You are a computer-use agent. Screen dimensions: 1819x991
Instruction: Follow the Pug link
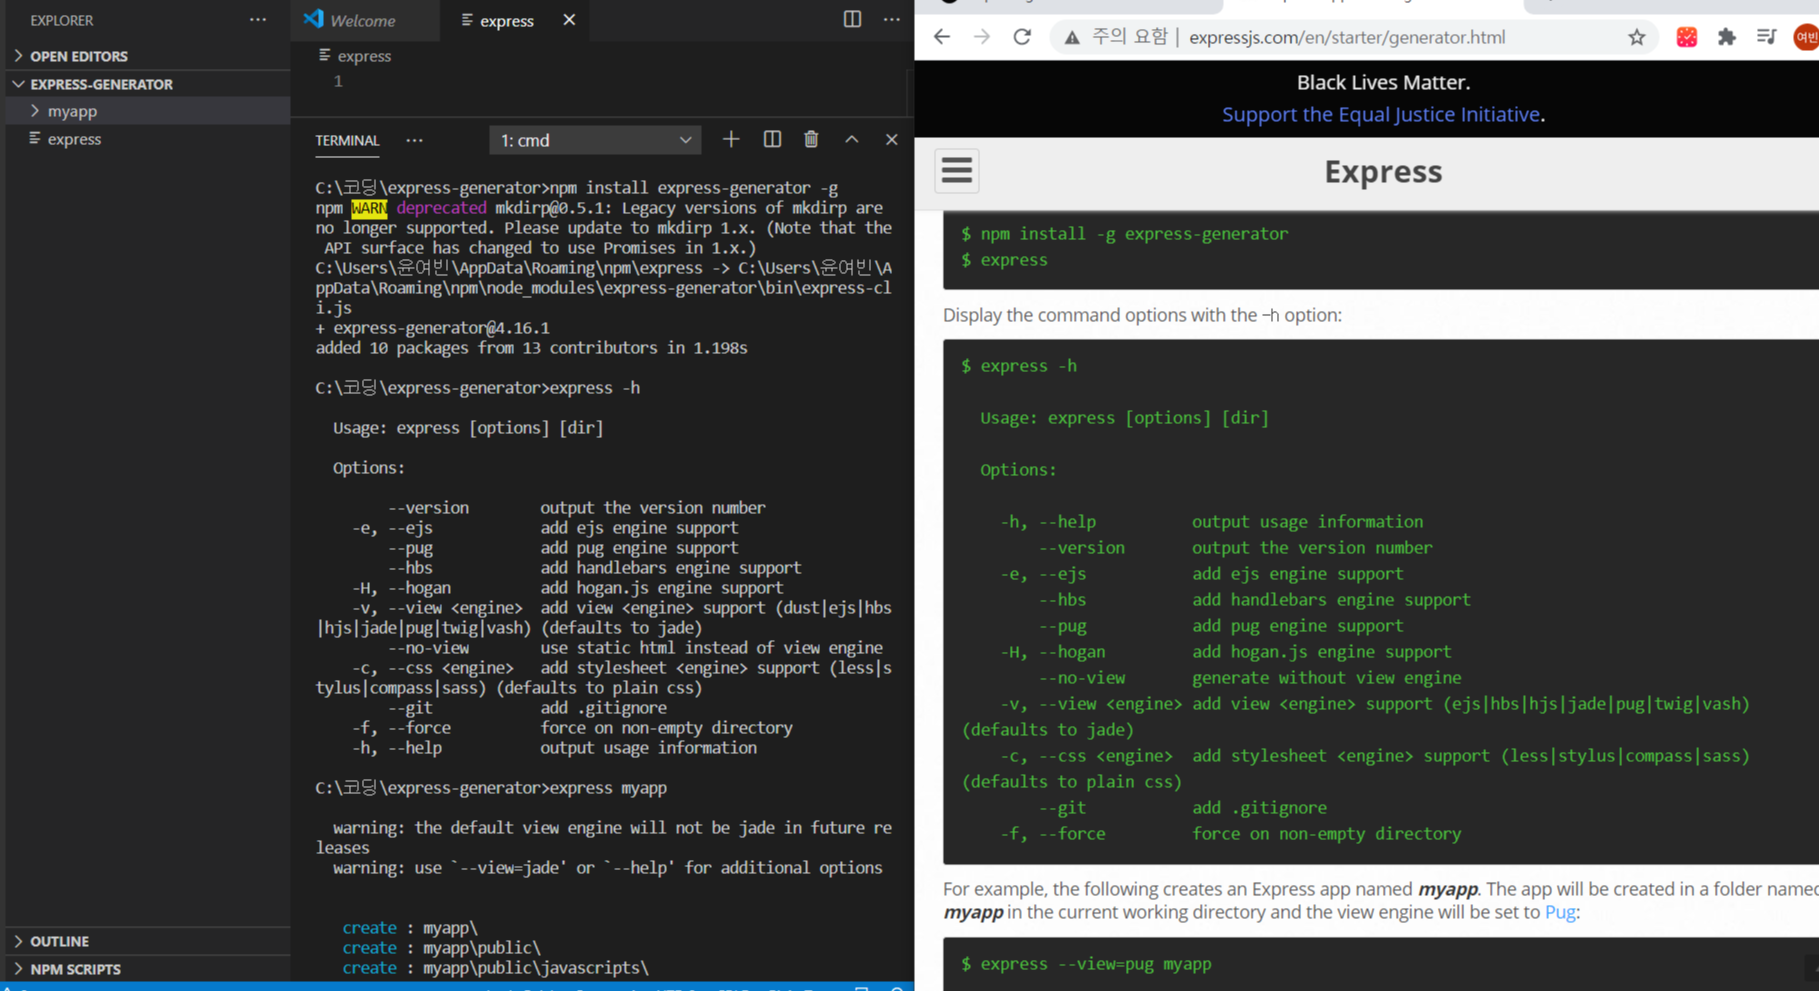pyautogui.click(x=1559, y=912)
